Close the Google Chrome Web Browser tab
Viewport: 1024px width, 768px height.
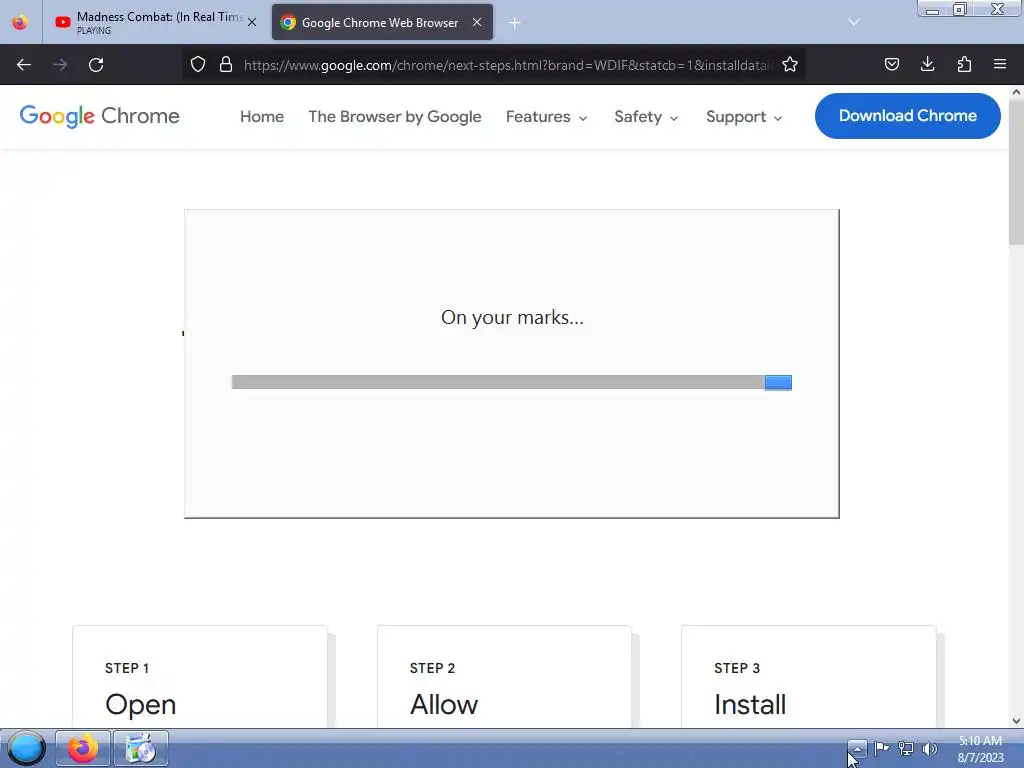click(x=477, y=22)
